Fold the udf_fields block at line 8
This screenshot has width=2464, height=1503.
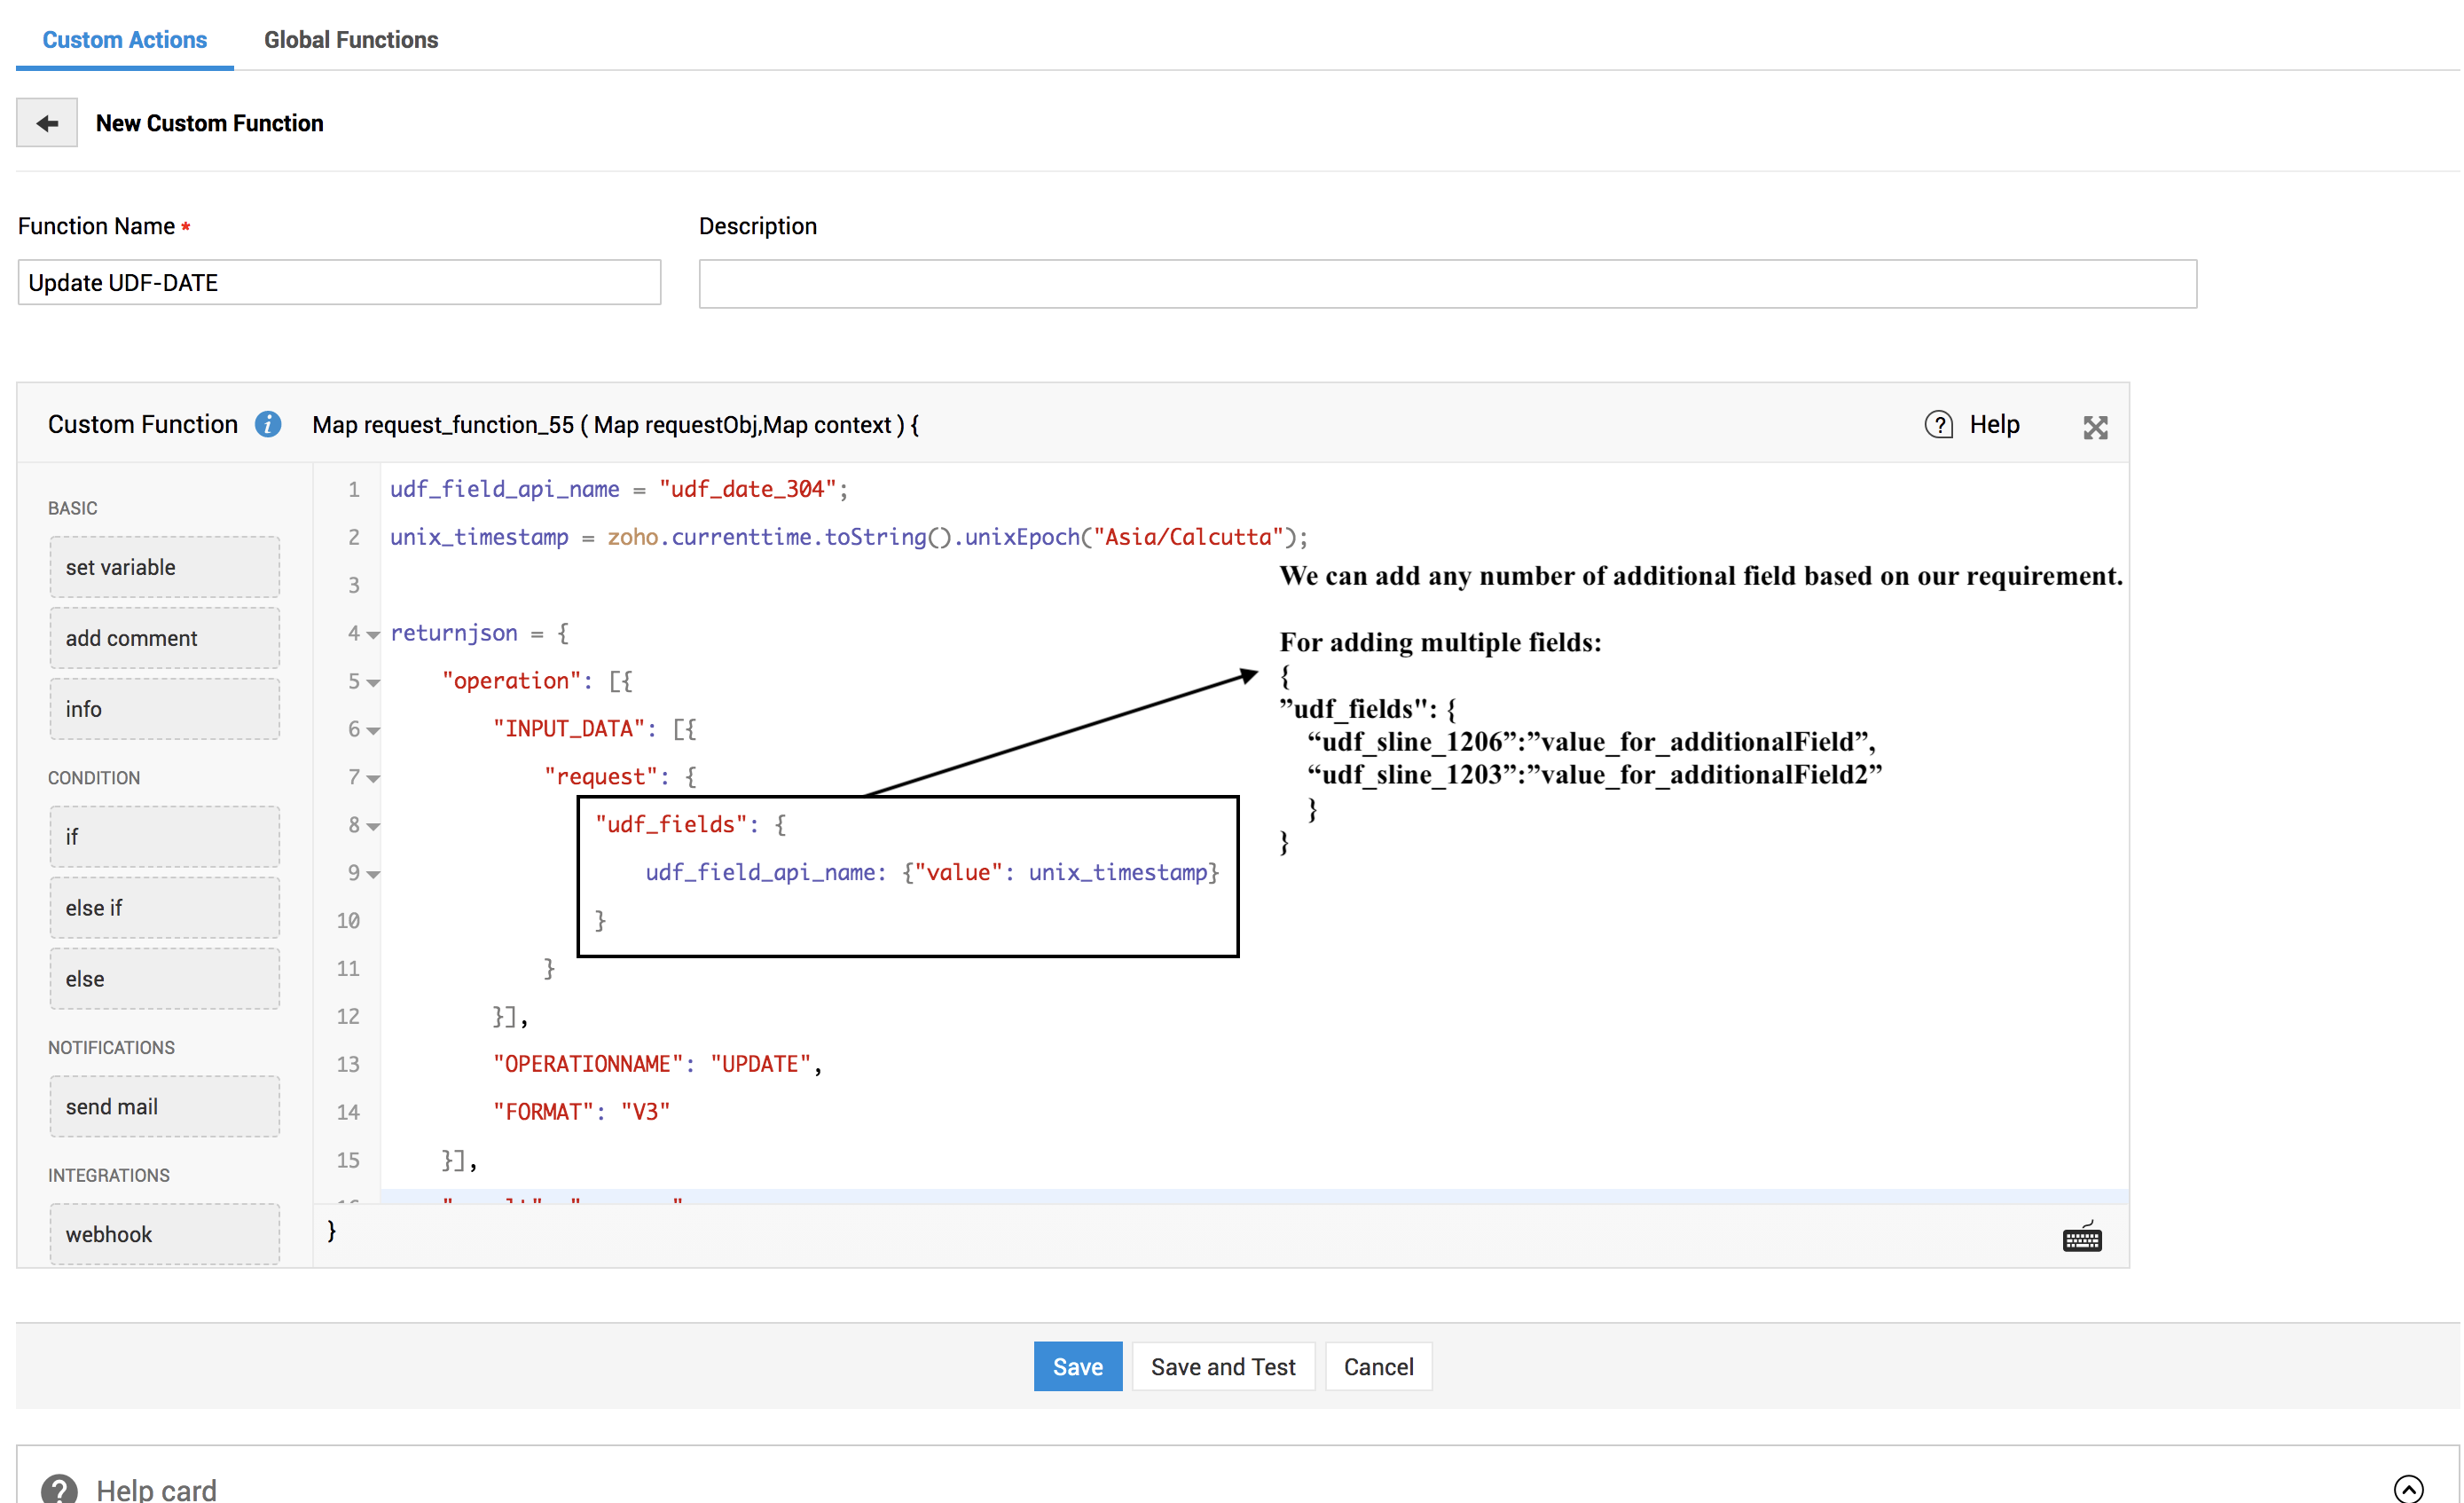[373, 827]
